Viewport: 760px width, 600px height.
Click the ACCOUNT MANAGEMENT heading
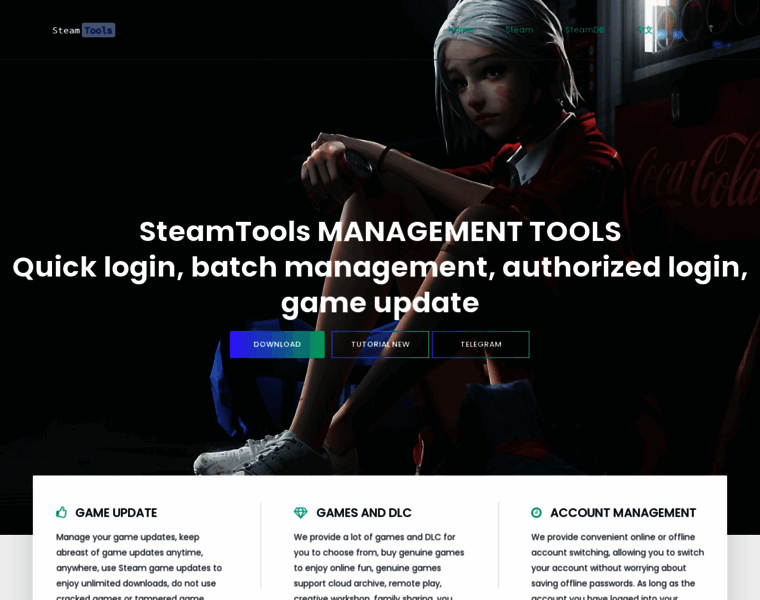tap(623, 513)
